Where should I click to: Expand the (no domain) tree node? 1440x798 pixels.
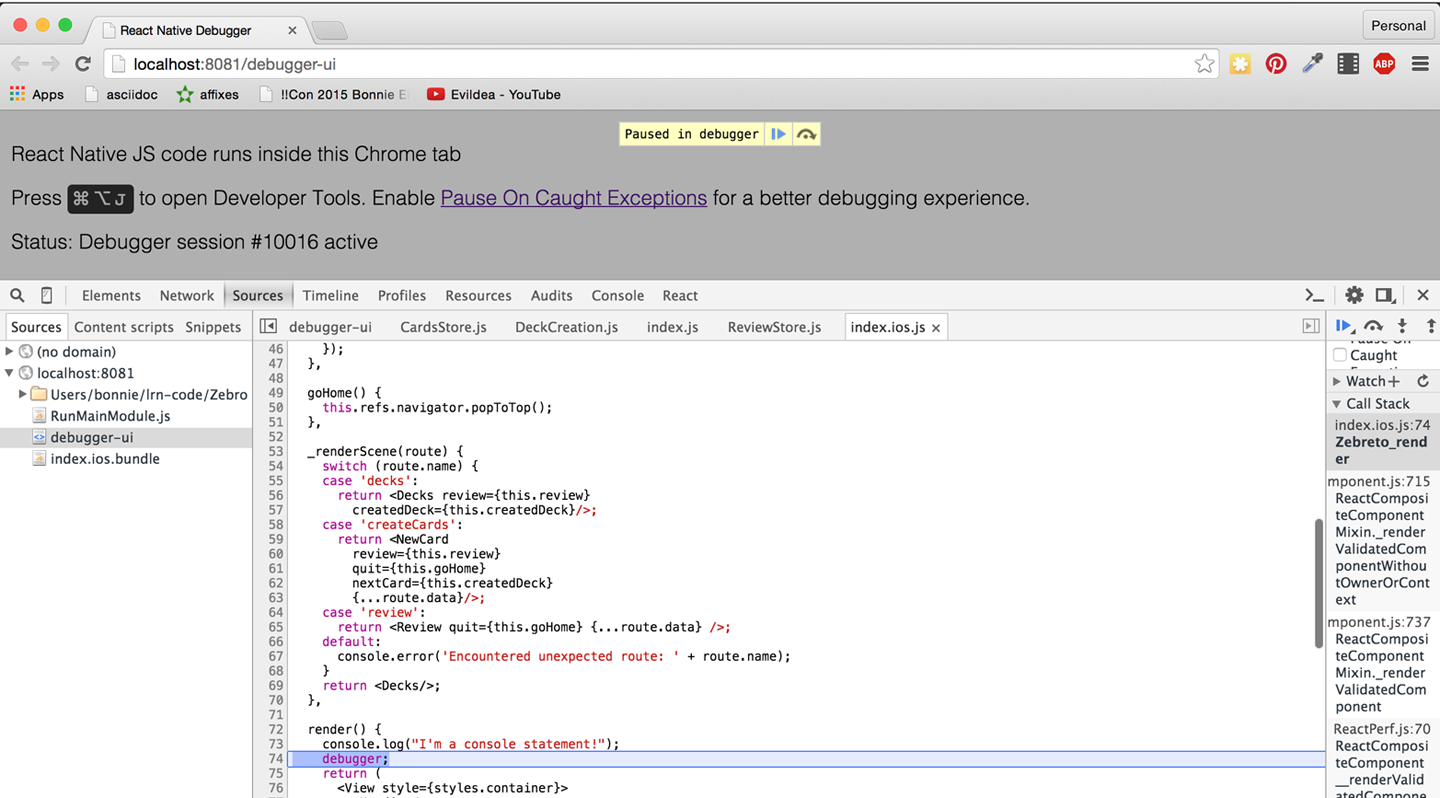click(x=10, y=351)
